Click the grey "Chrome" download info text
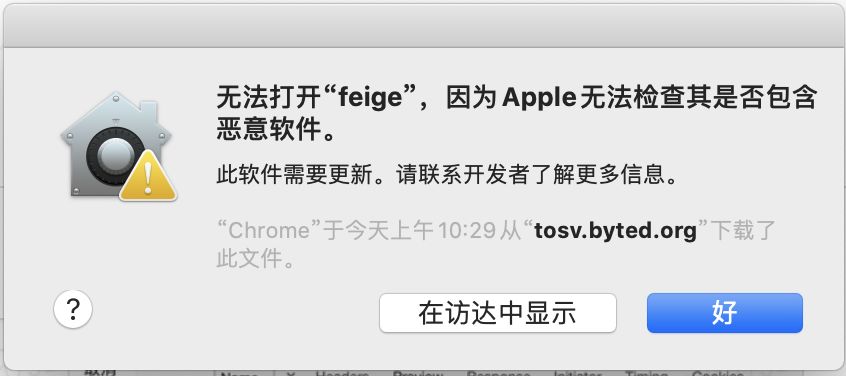Screen dimensions: 846x376 [x=496, y=244]
